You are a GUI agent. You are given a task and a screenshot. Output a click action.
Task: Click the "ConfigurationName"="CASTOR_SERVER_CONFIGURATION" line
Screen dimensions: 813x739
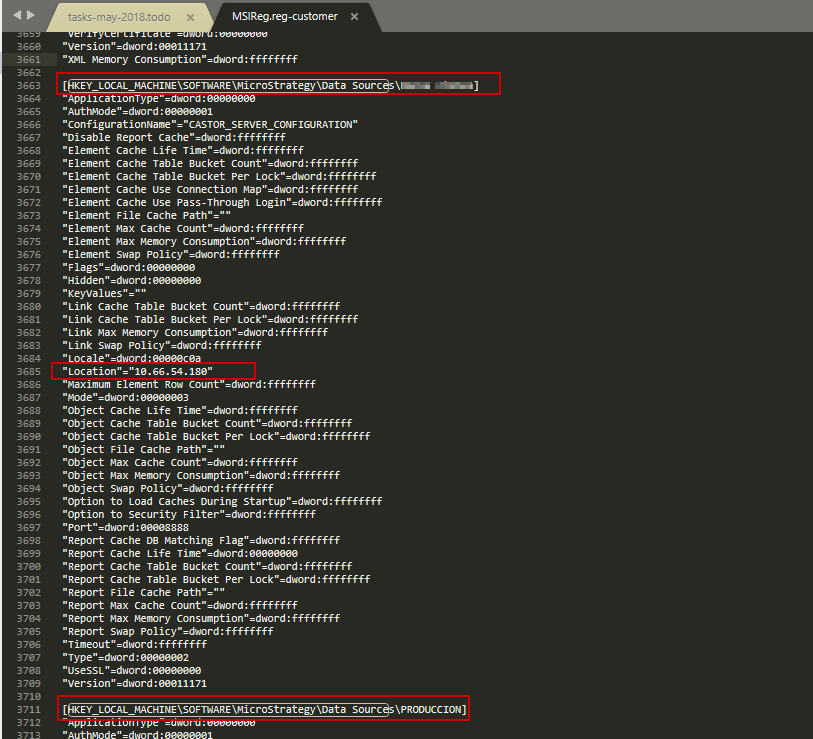click(210, 124)
